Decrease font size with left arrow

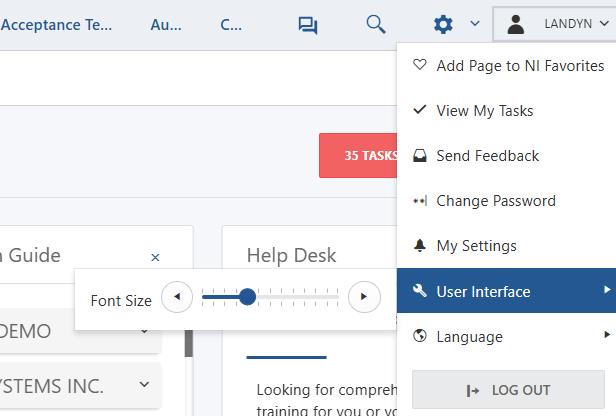177,297
